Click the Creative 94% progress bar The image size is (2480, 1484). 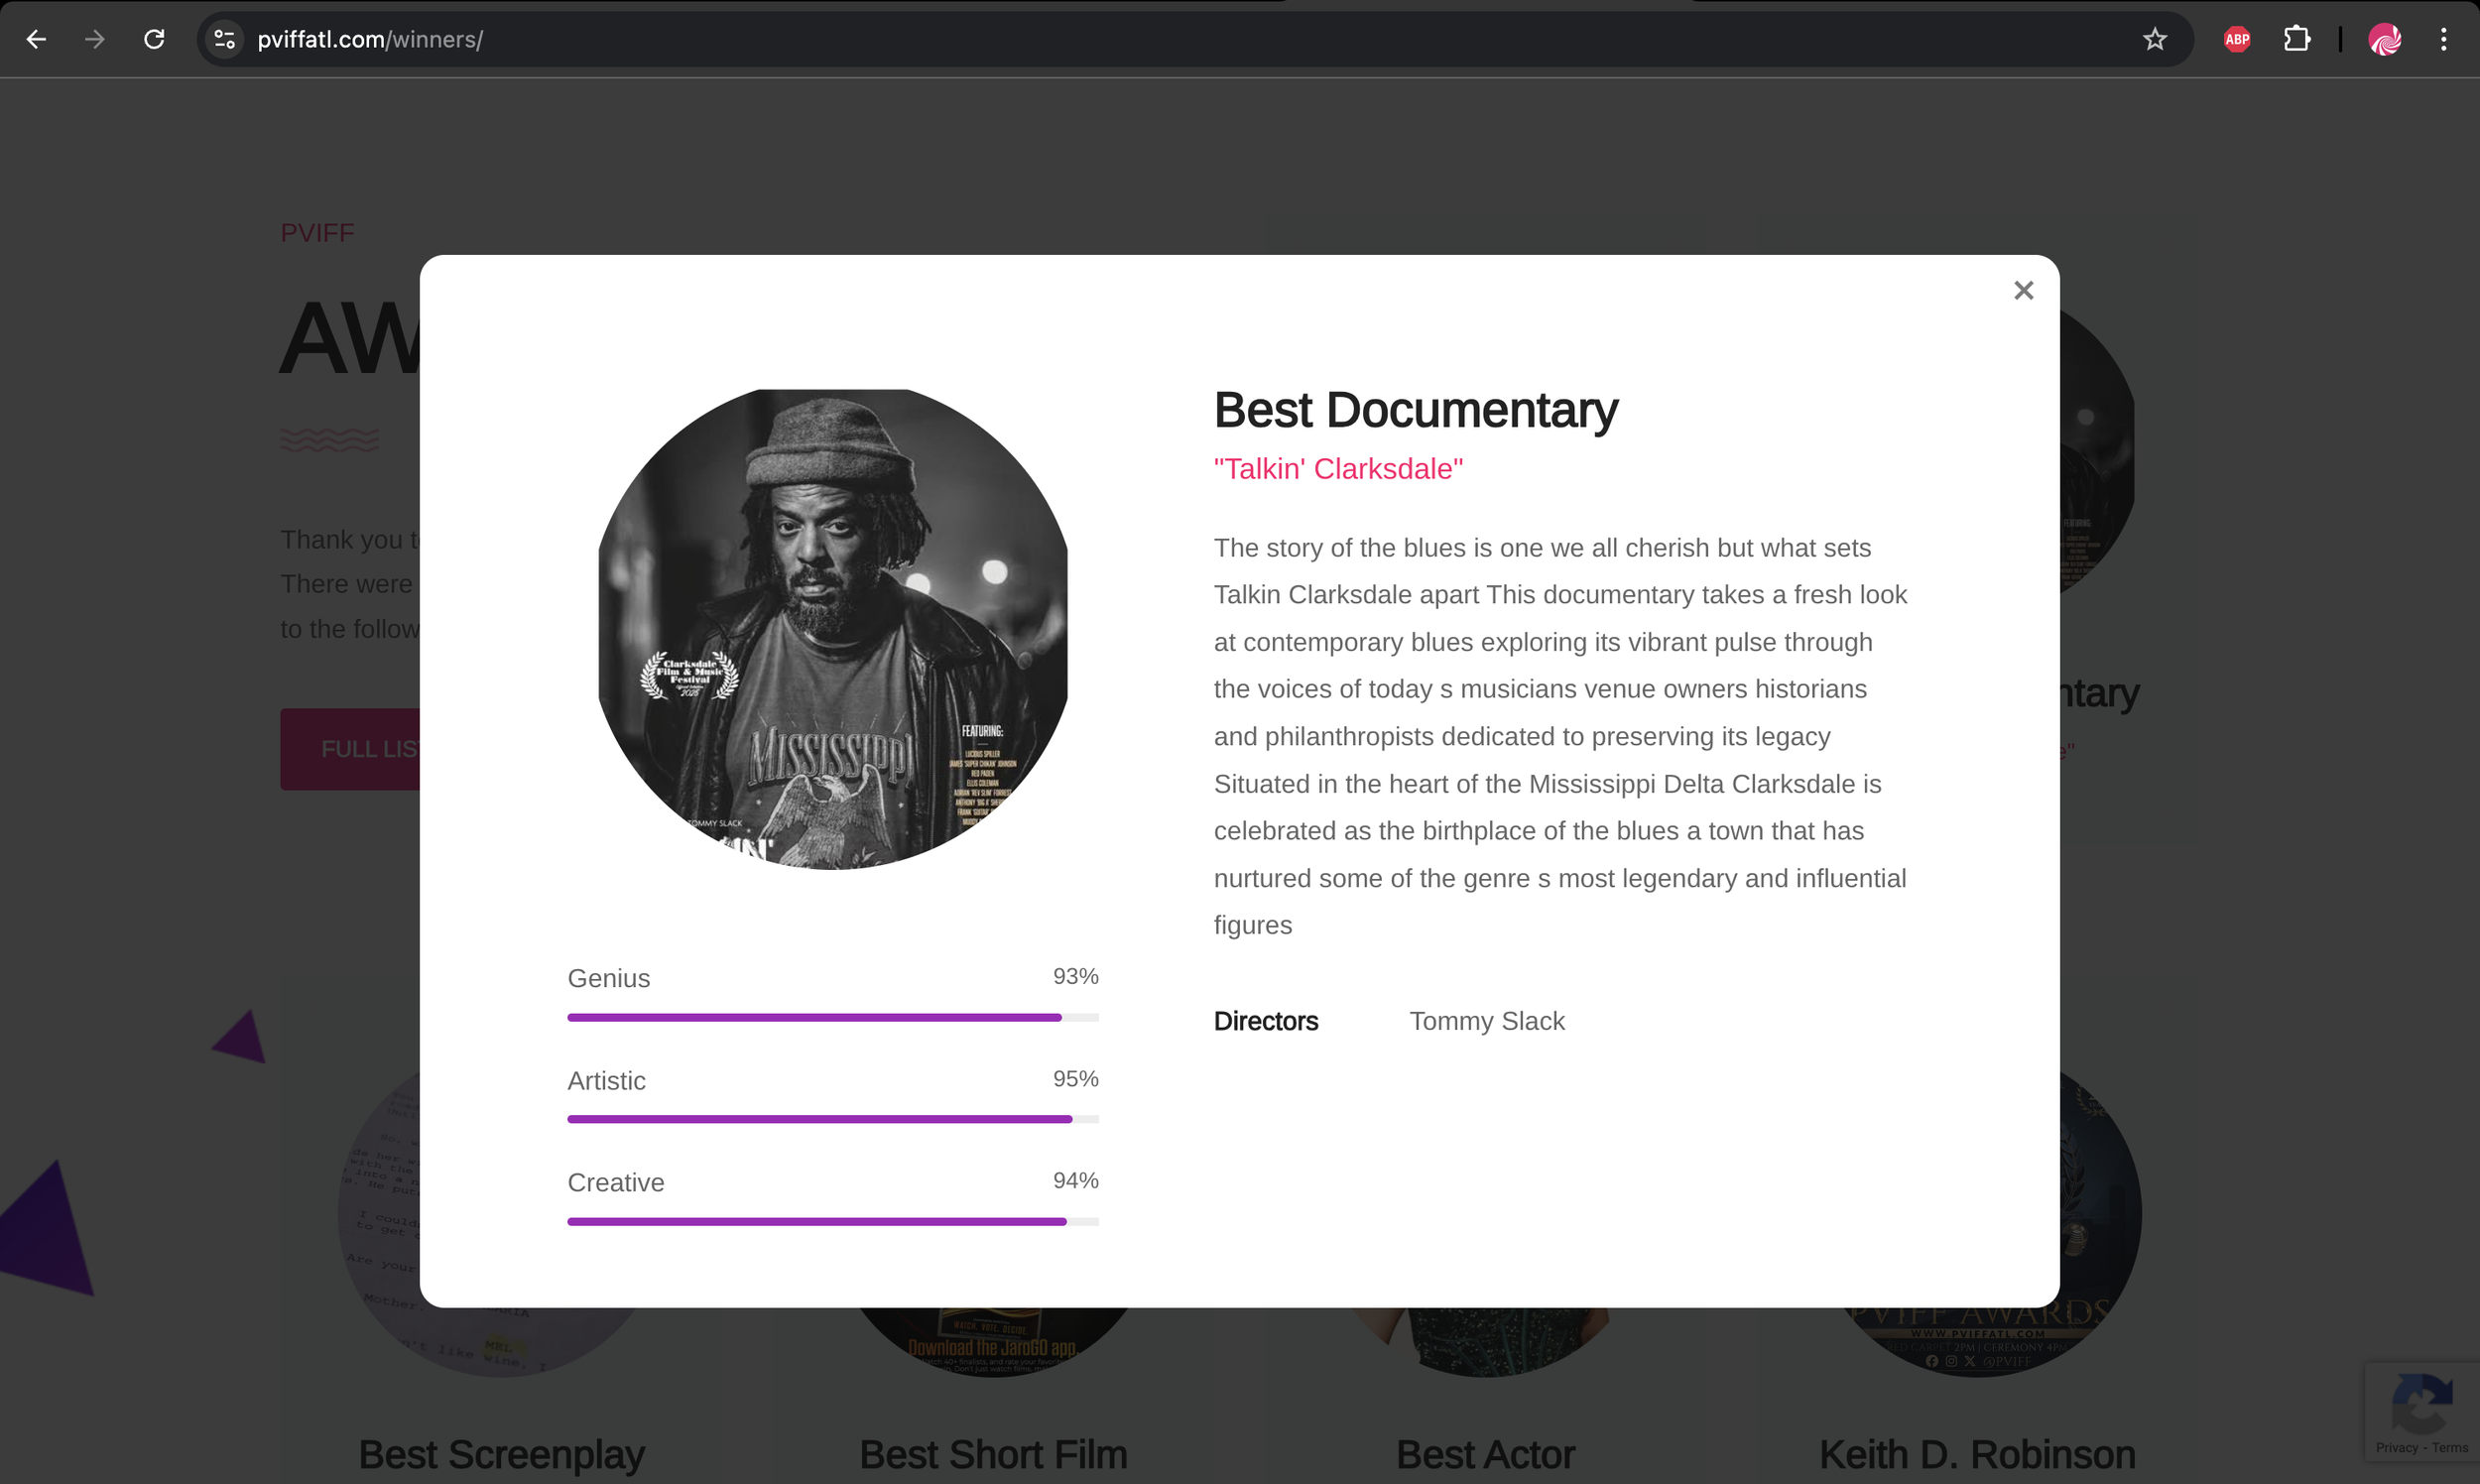(x=832, y=1221)
